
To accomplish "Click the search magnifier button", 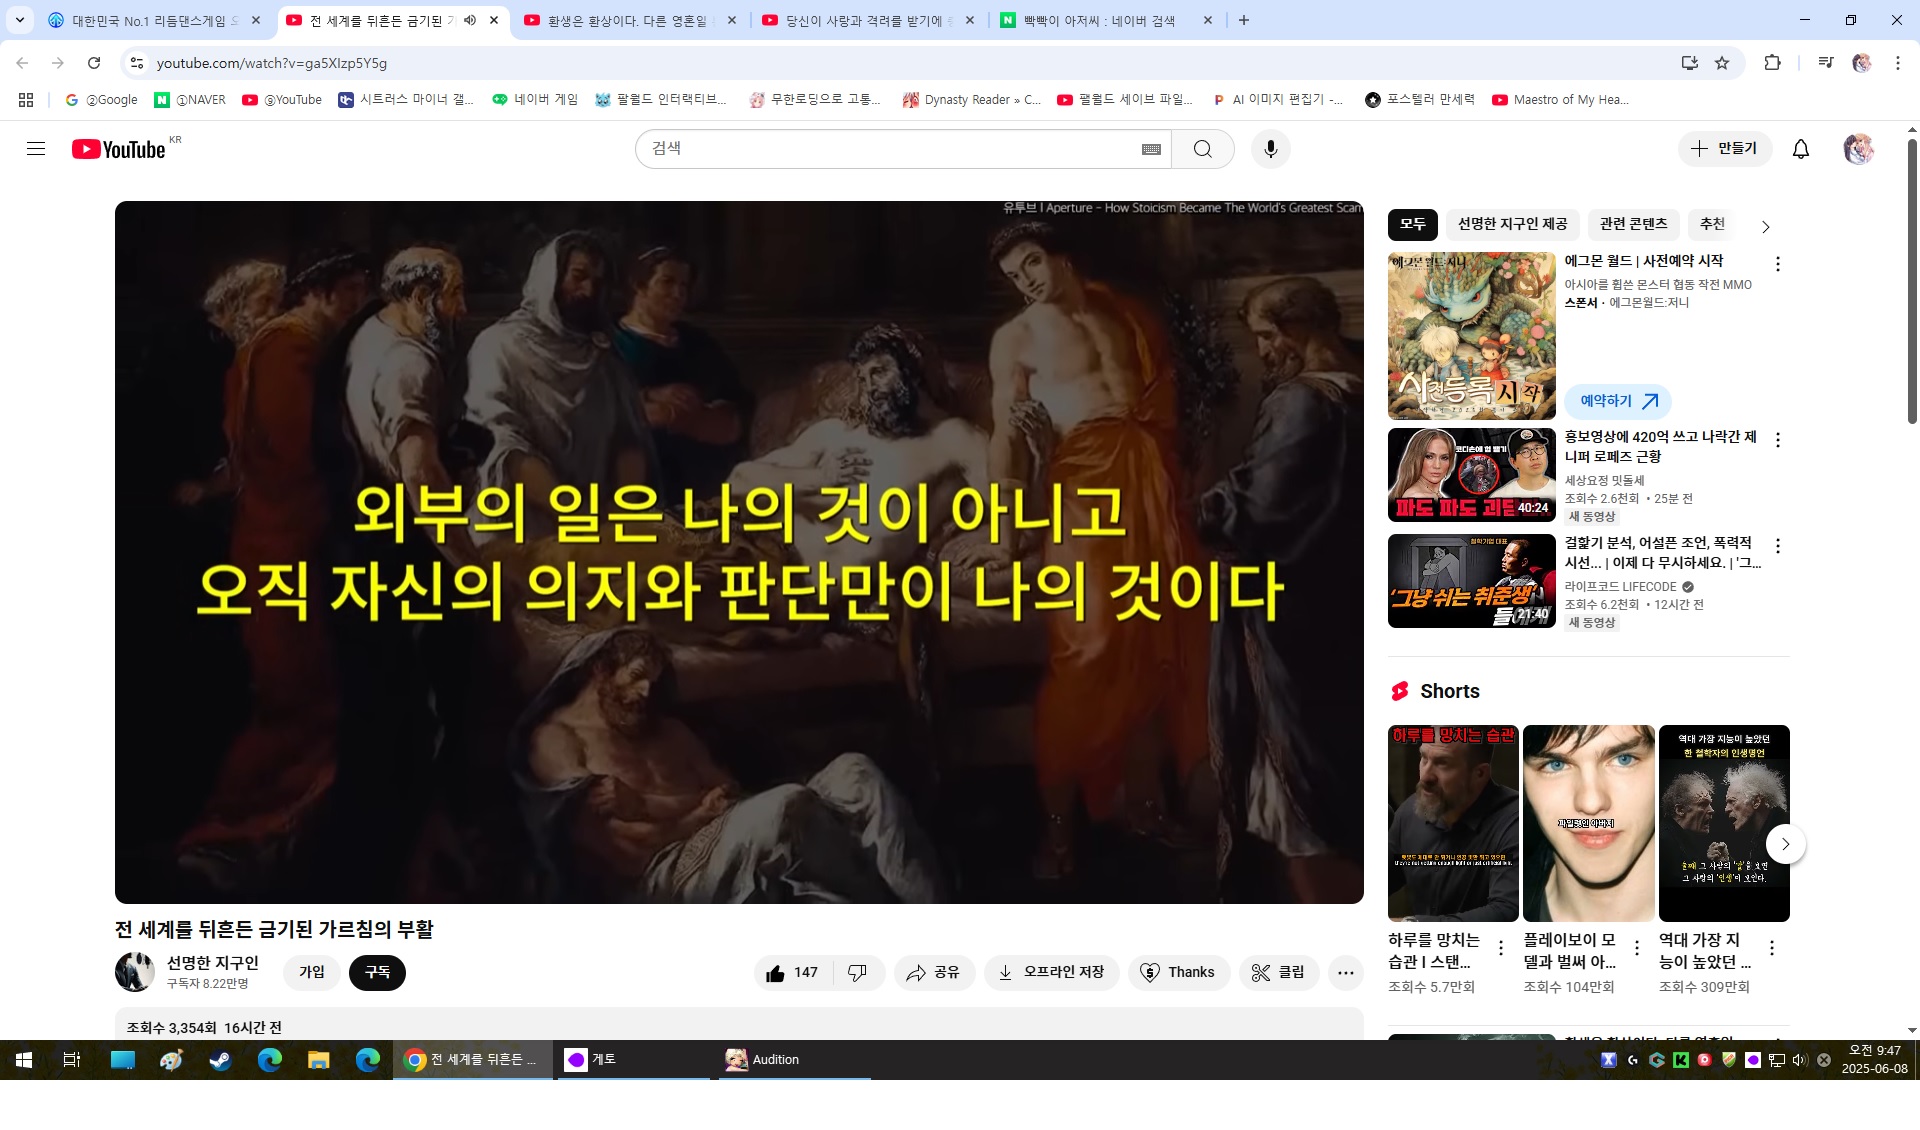I will pyautogui.click(x=1202, y=149).
